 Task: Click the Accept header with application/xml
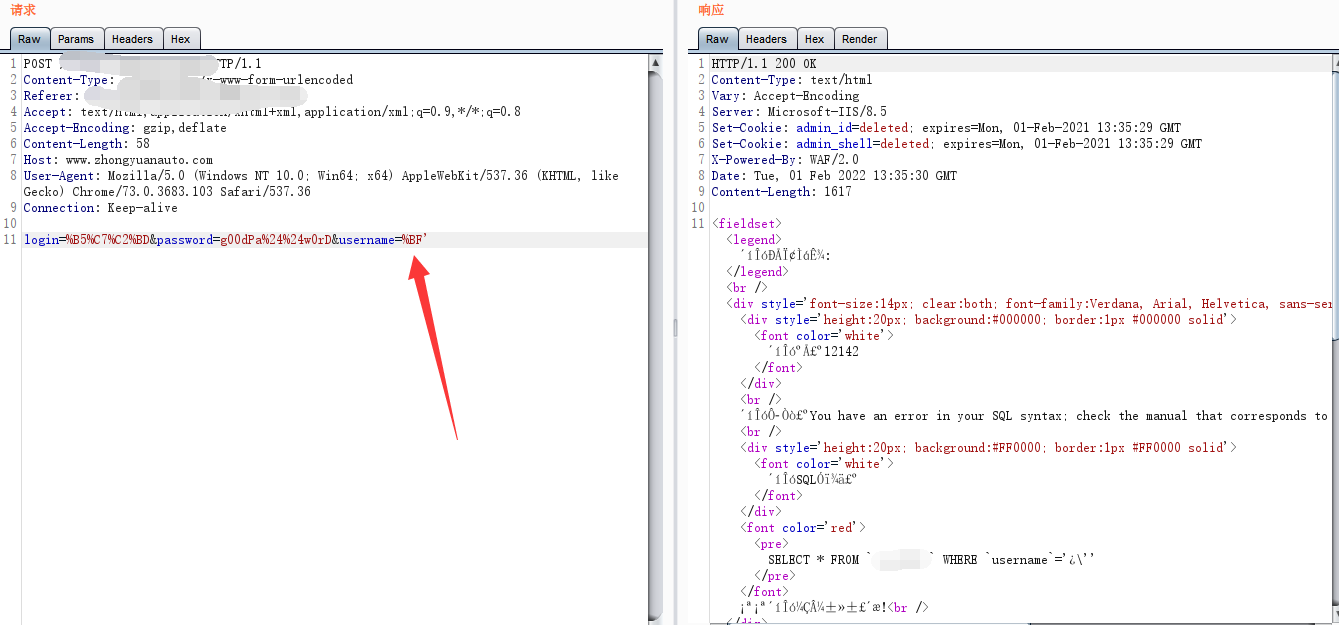click(272, 112)
